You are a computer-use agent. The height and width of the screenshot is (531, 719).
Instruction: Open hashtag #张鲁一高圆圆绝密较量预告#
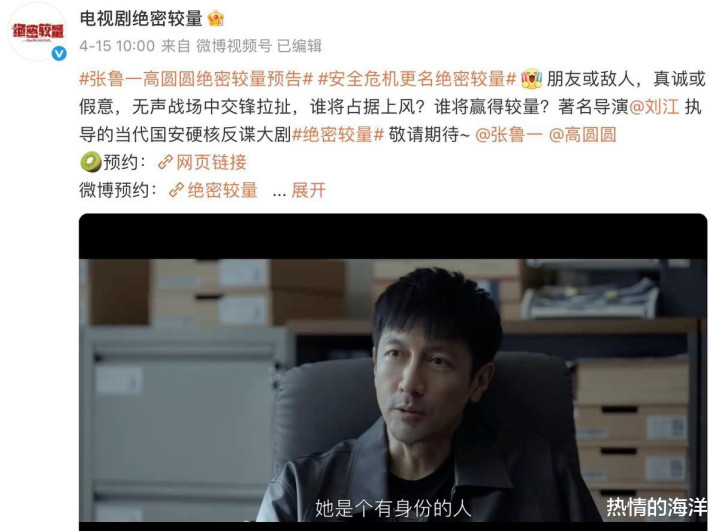pyautogui.click(x=196, y=79)
